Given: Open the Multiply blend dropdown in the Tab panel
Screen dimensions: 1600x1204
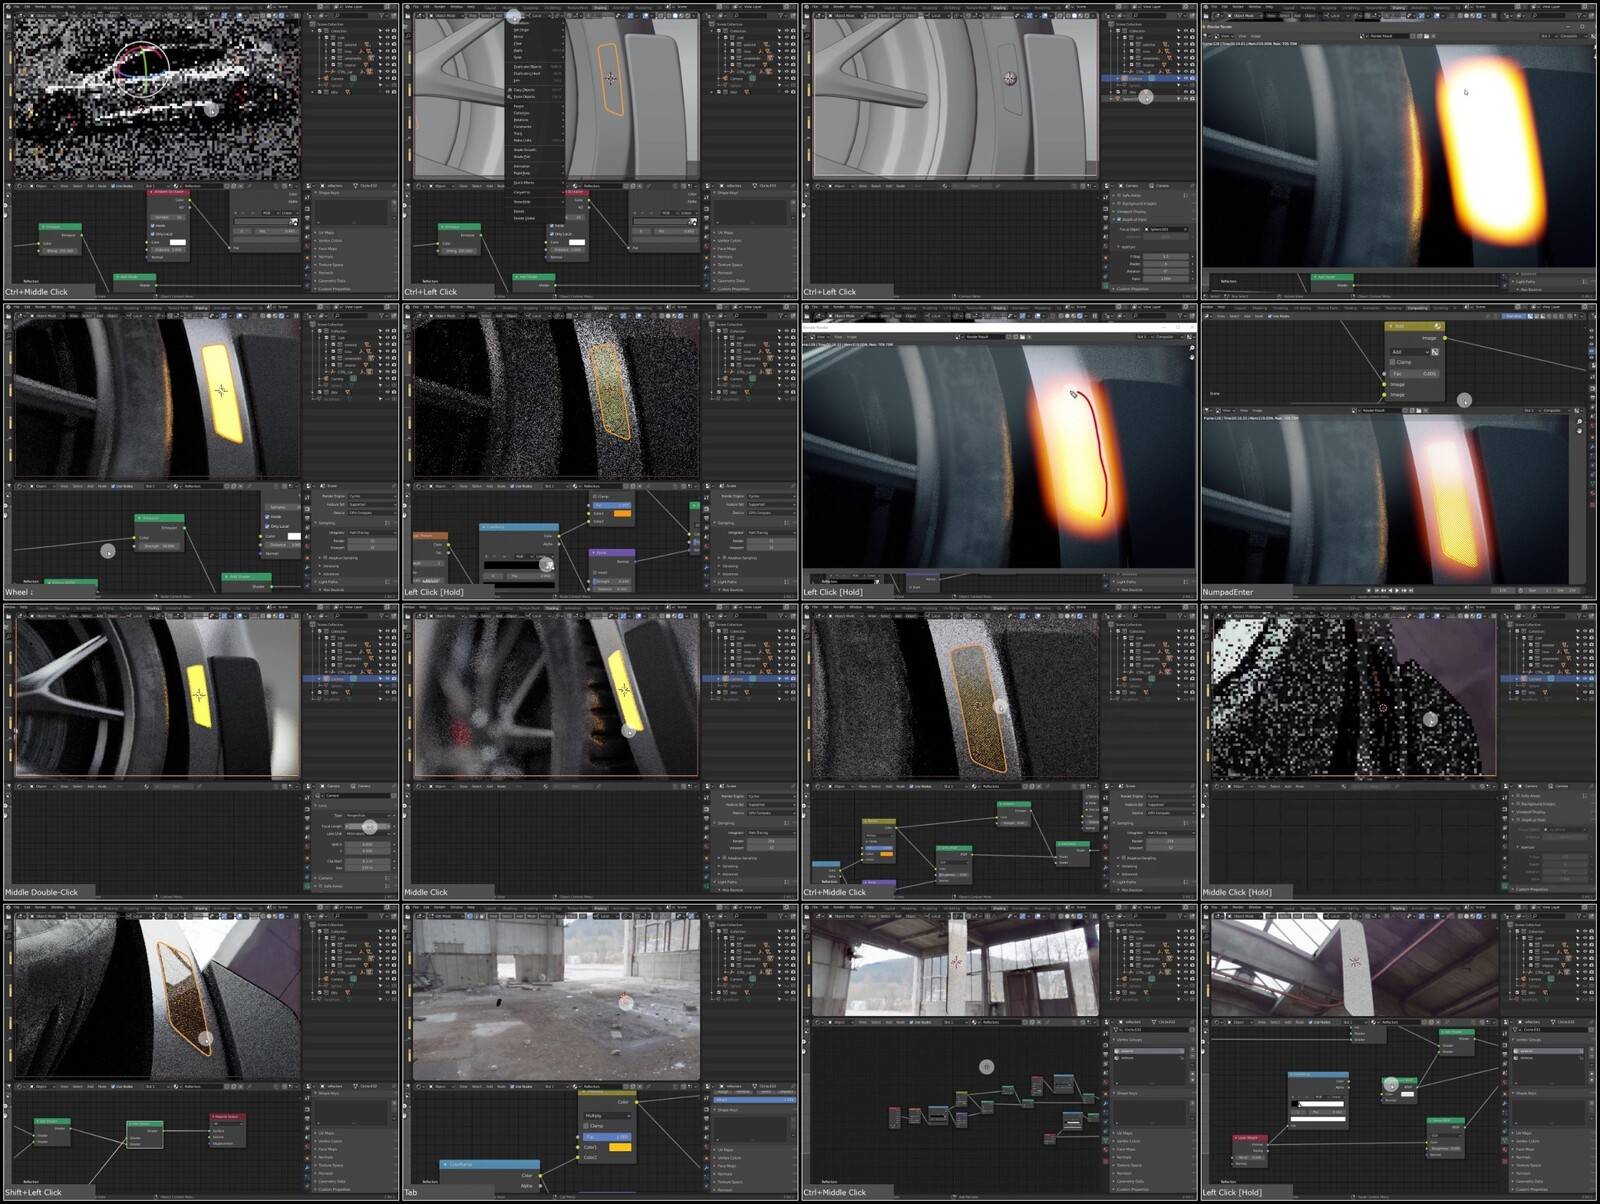Looking at the screenshot, I should pos(606,1115).
